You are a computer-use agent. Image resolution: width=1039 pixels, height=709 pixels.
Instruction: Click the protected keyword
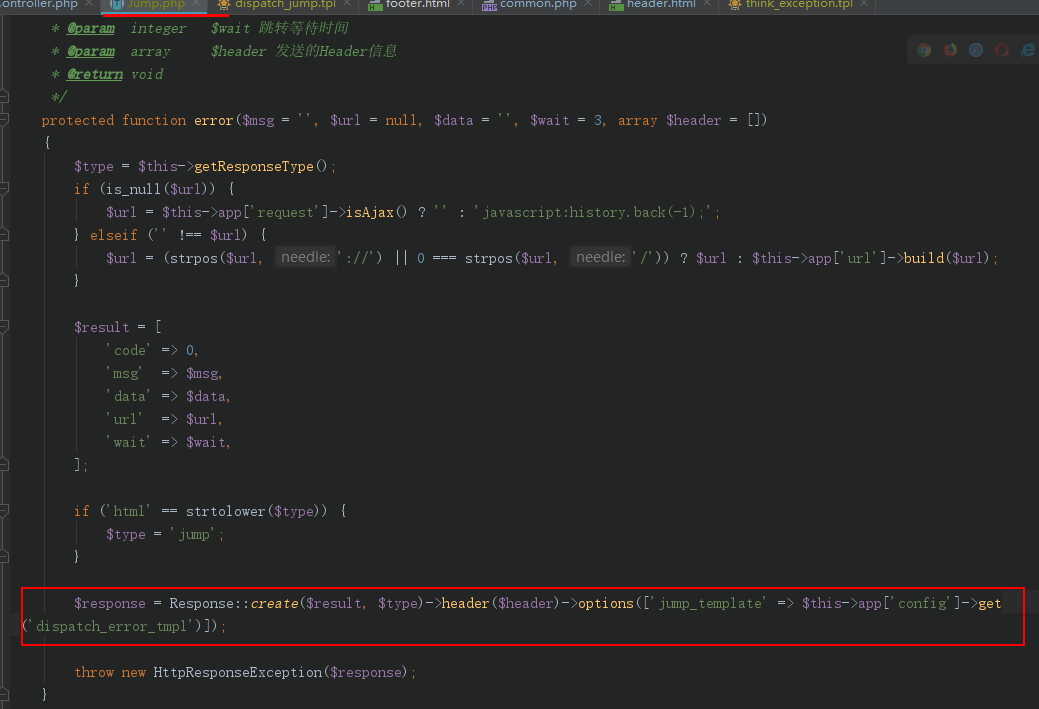[x=78, y=120]
